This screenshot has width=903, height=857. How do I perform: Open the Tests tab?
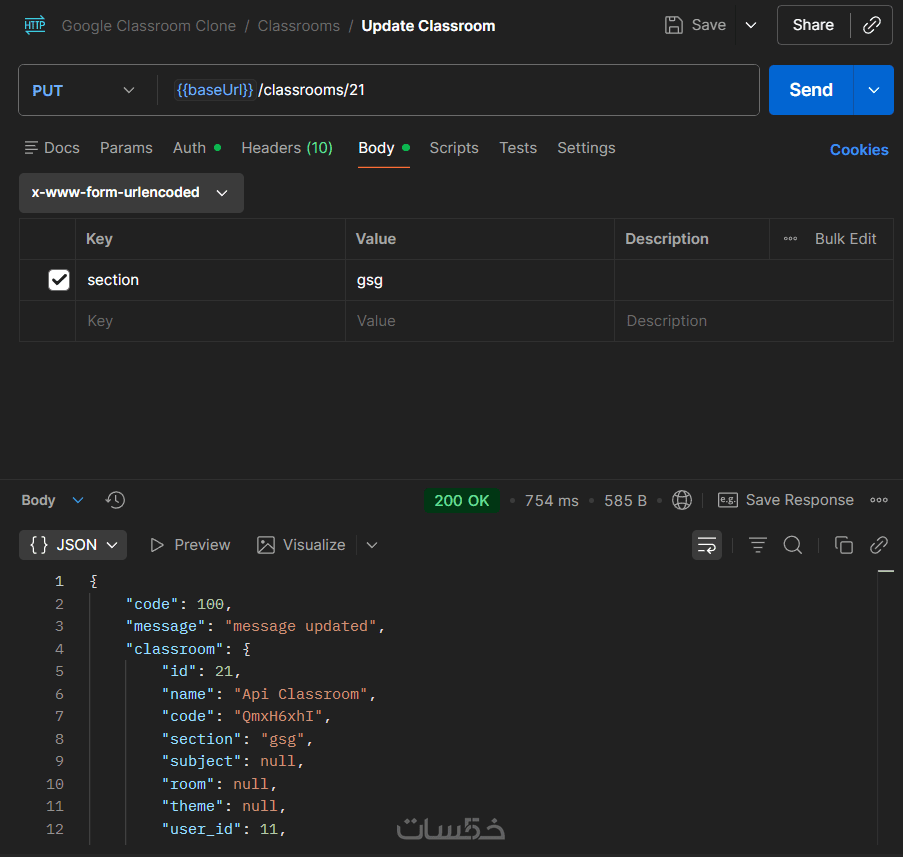(518, 148)
